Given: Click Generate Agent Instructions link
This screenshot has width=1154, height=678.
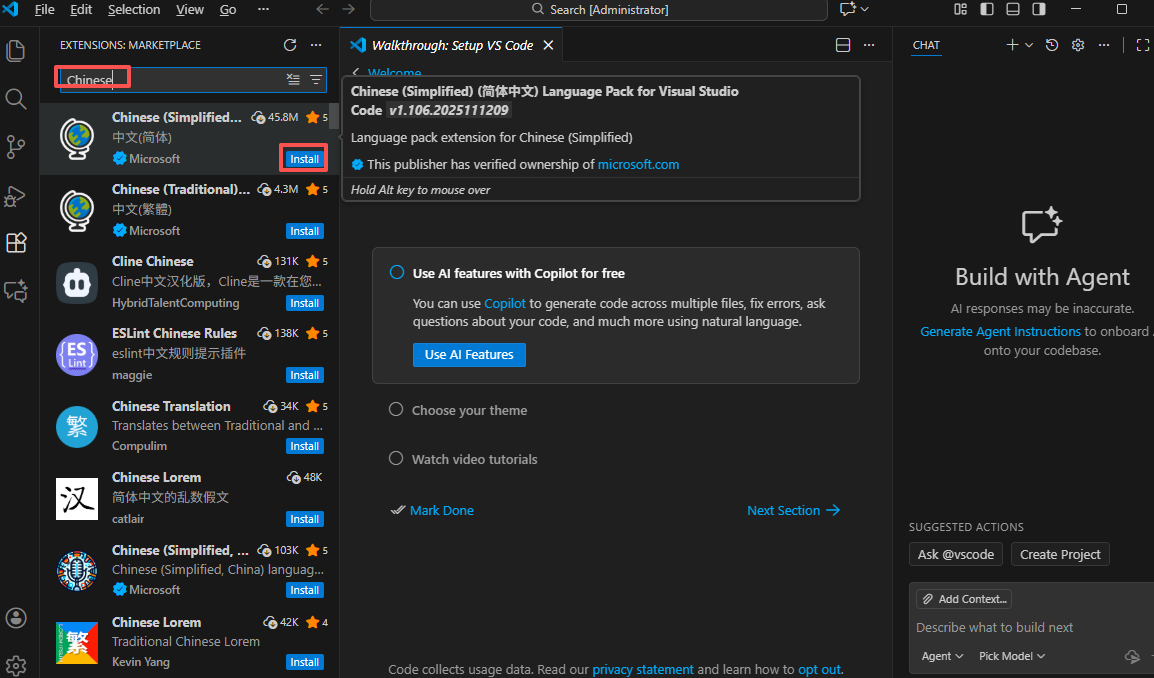Looking at the screenshot, I should coord(1000,331).
